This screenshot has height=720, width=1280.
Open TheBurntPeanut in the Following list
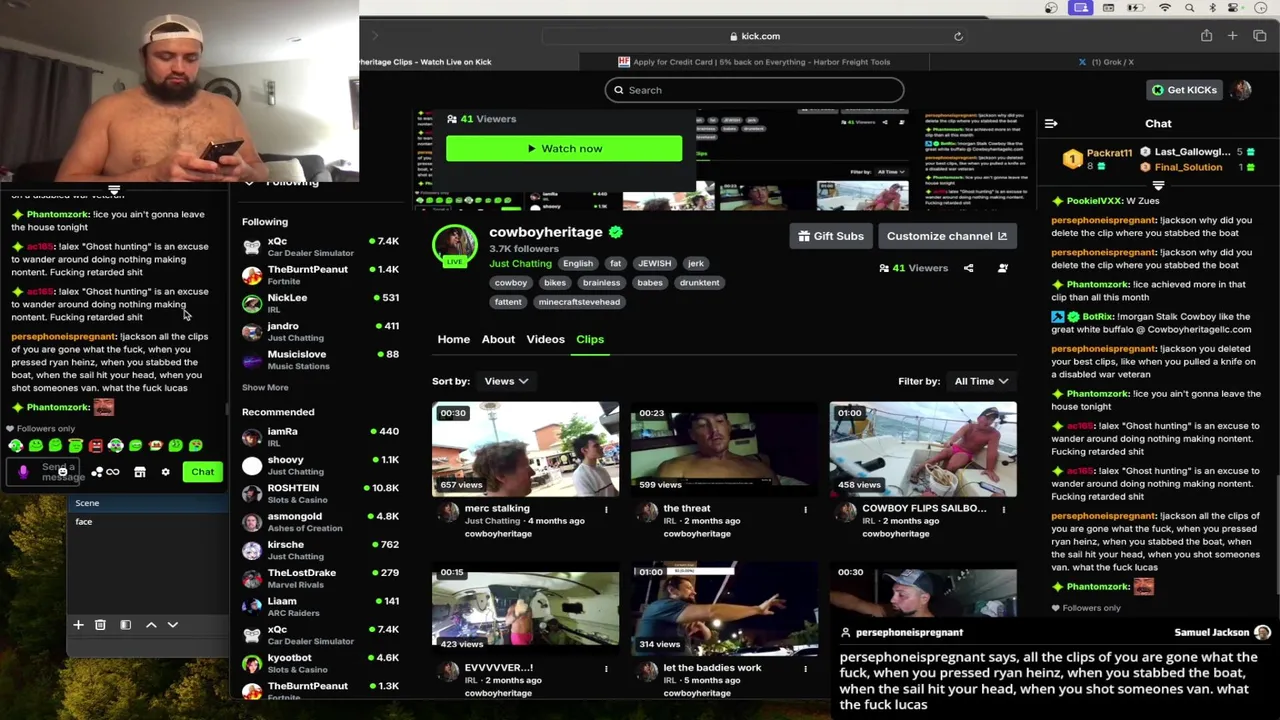pyautogui.click(x=320, y=275)
